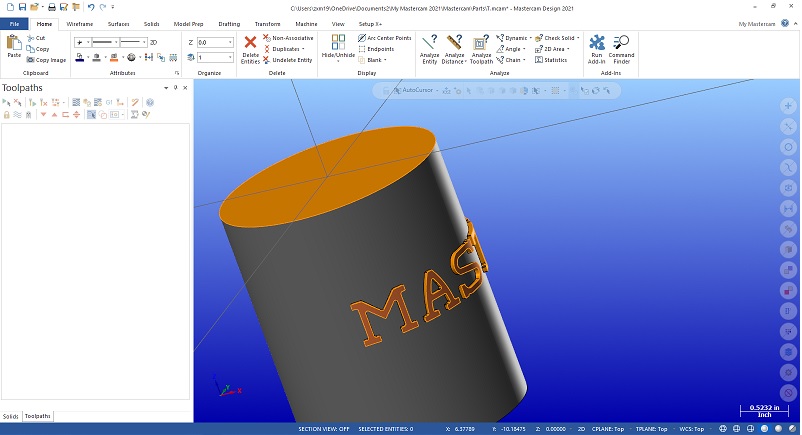
Task: Click CPLANE: Top in status bar
Action: [x=608, y=429]
